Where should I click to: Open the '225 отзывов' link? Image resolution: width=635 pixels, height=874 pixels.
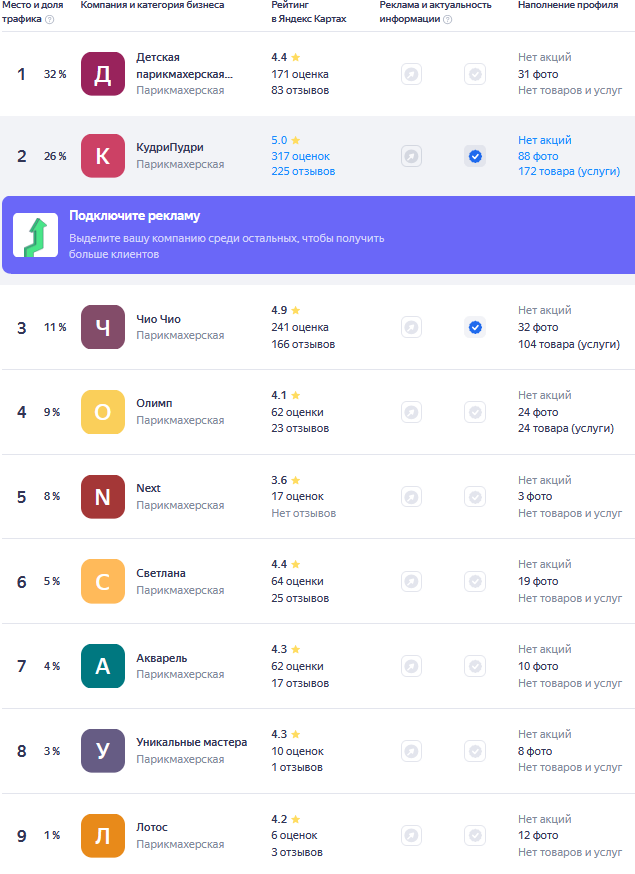click(x=303, y=171)
